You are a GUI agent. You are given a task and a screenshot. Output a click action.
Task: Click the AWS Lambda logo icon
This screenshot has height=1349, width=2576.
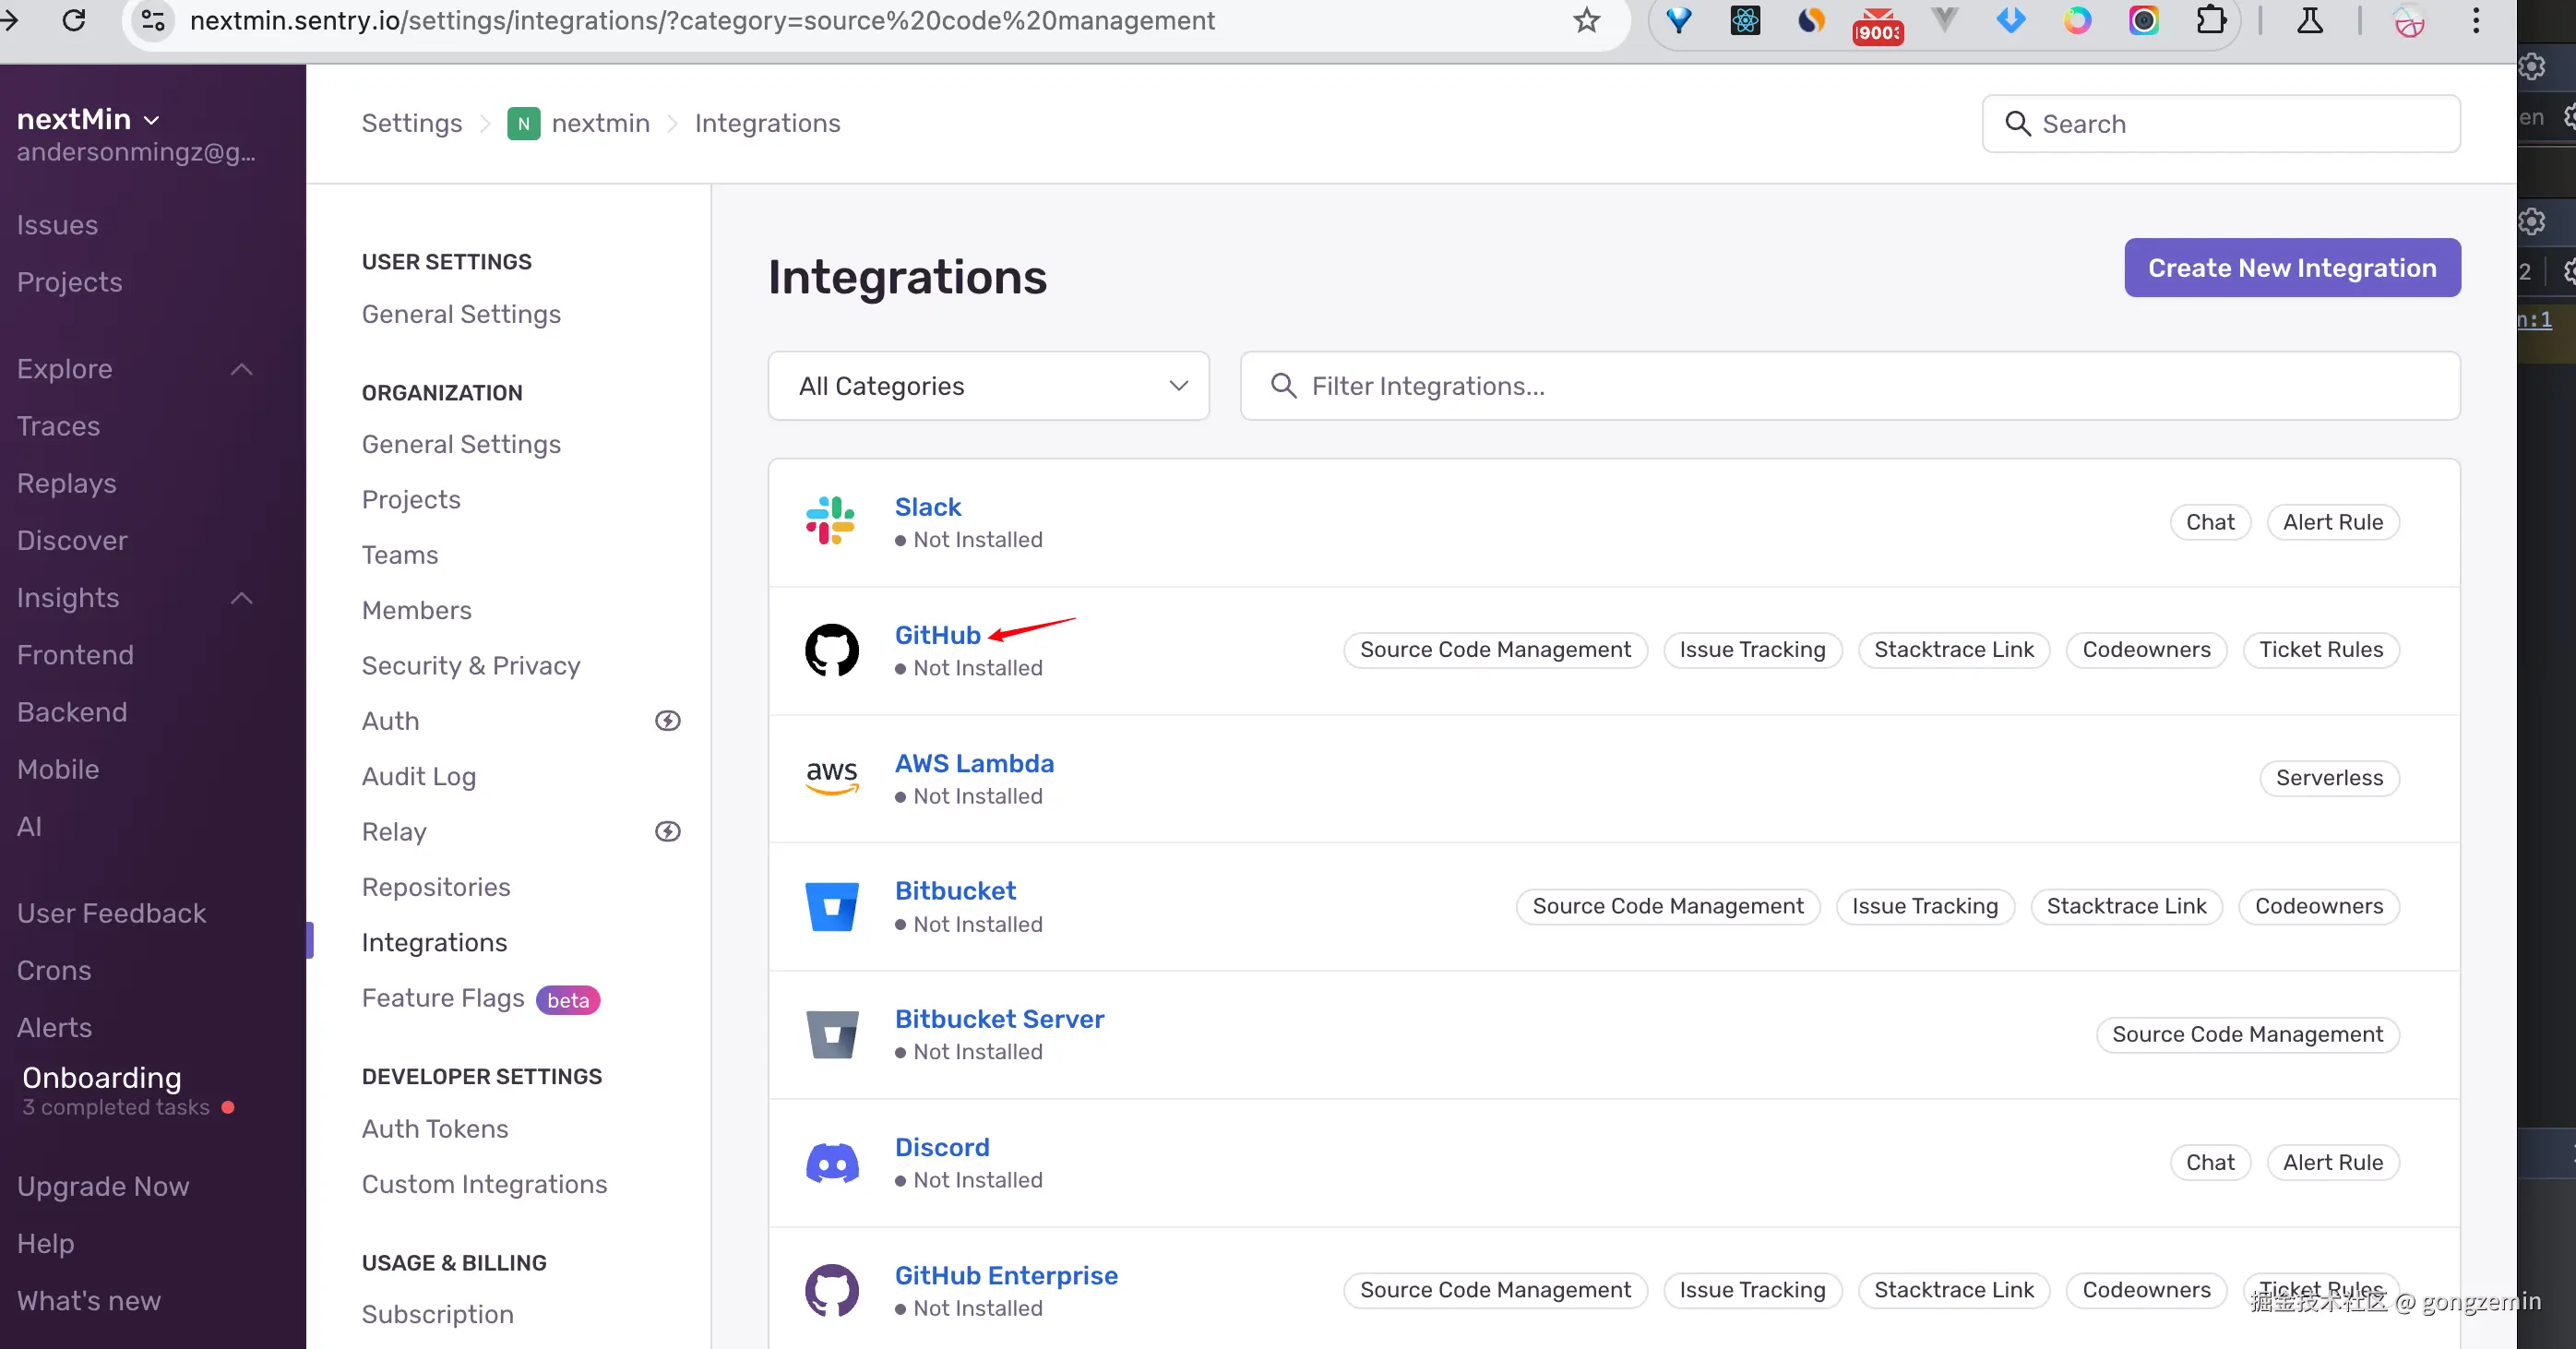click(831, 777)
